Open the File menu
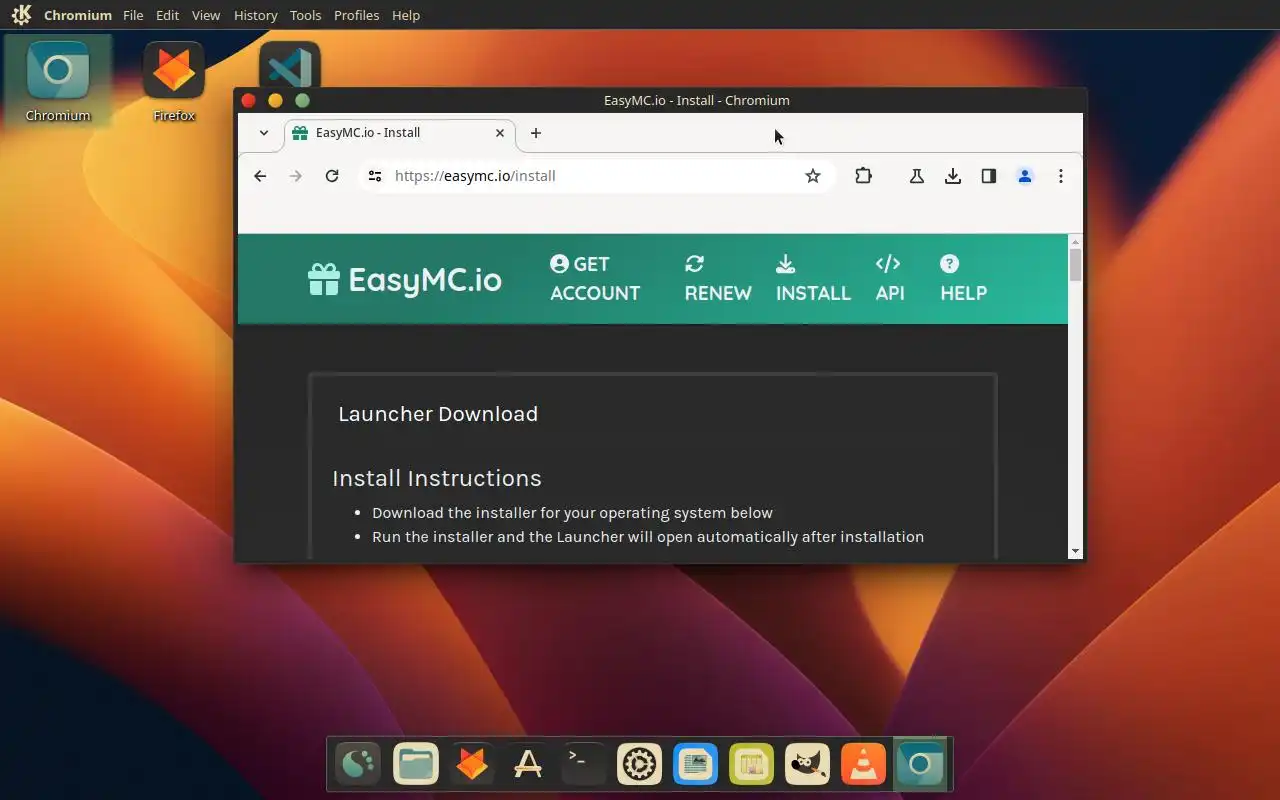 tap(133, 15)
